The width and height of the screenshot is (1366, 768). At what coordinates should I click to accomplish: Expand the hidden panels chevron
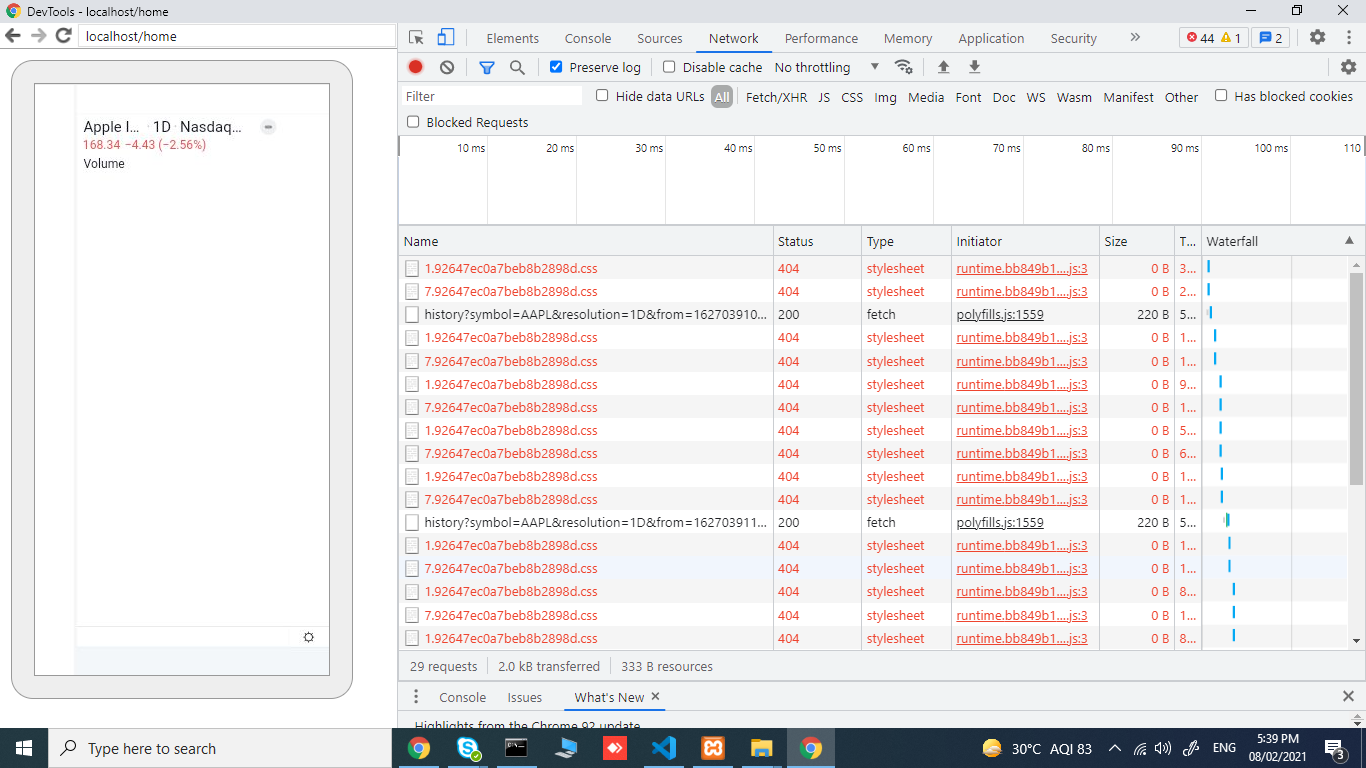[1135, 38]
